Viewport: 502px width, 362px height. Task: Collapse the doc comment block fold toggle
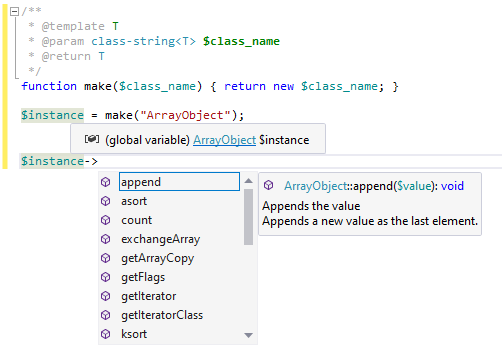click(x=14, y=12)
